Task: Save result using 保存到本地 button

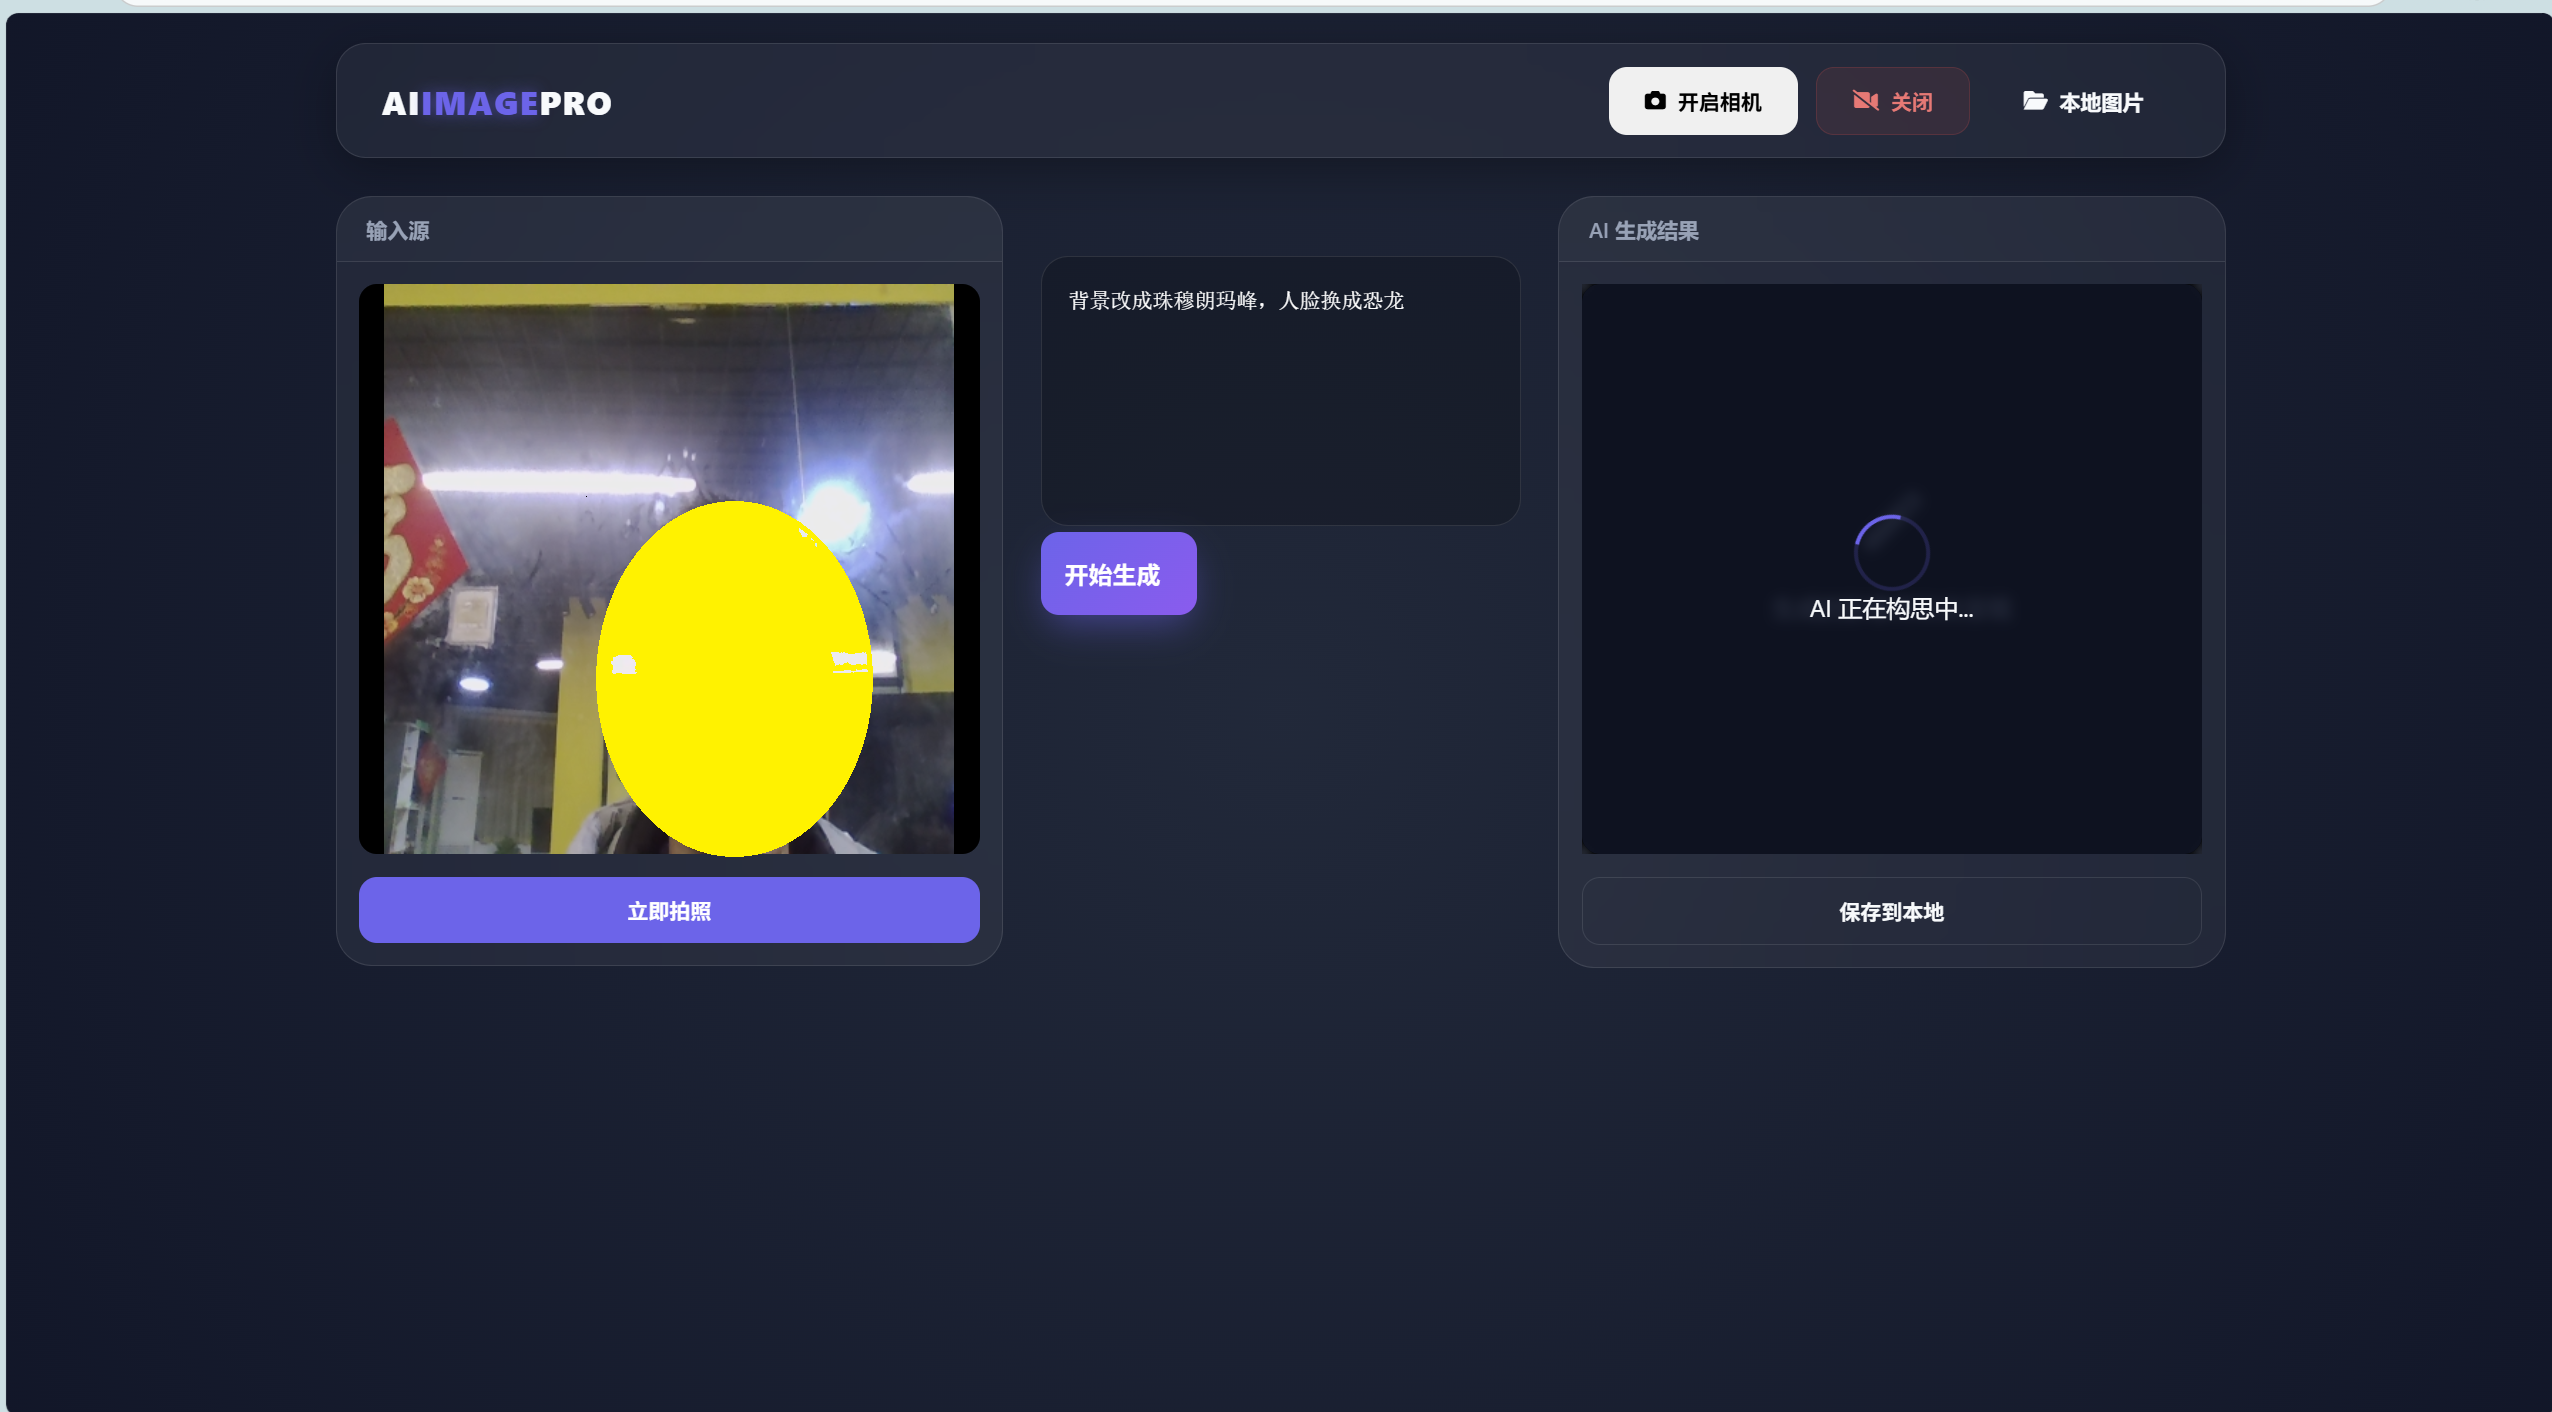Action: pos(1890,911)
